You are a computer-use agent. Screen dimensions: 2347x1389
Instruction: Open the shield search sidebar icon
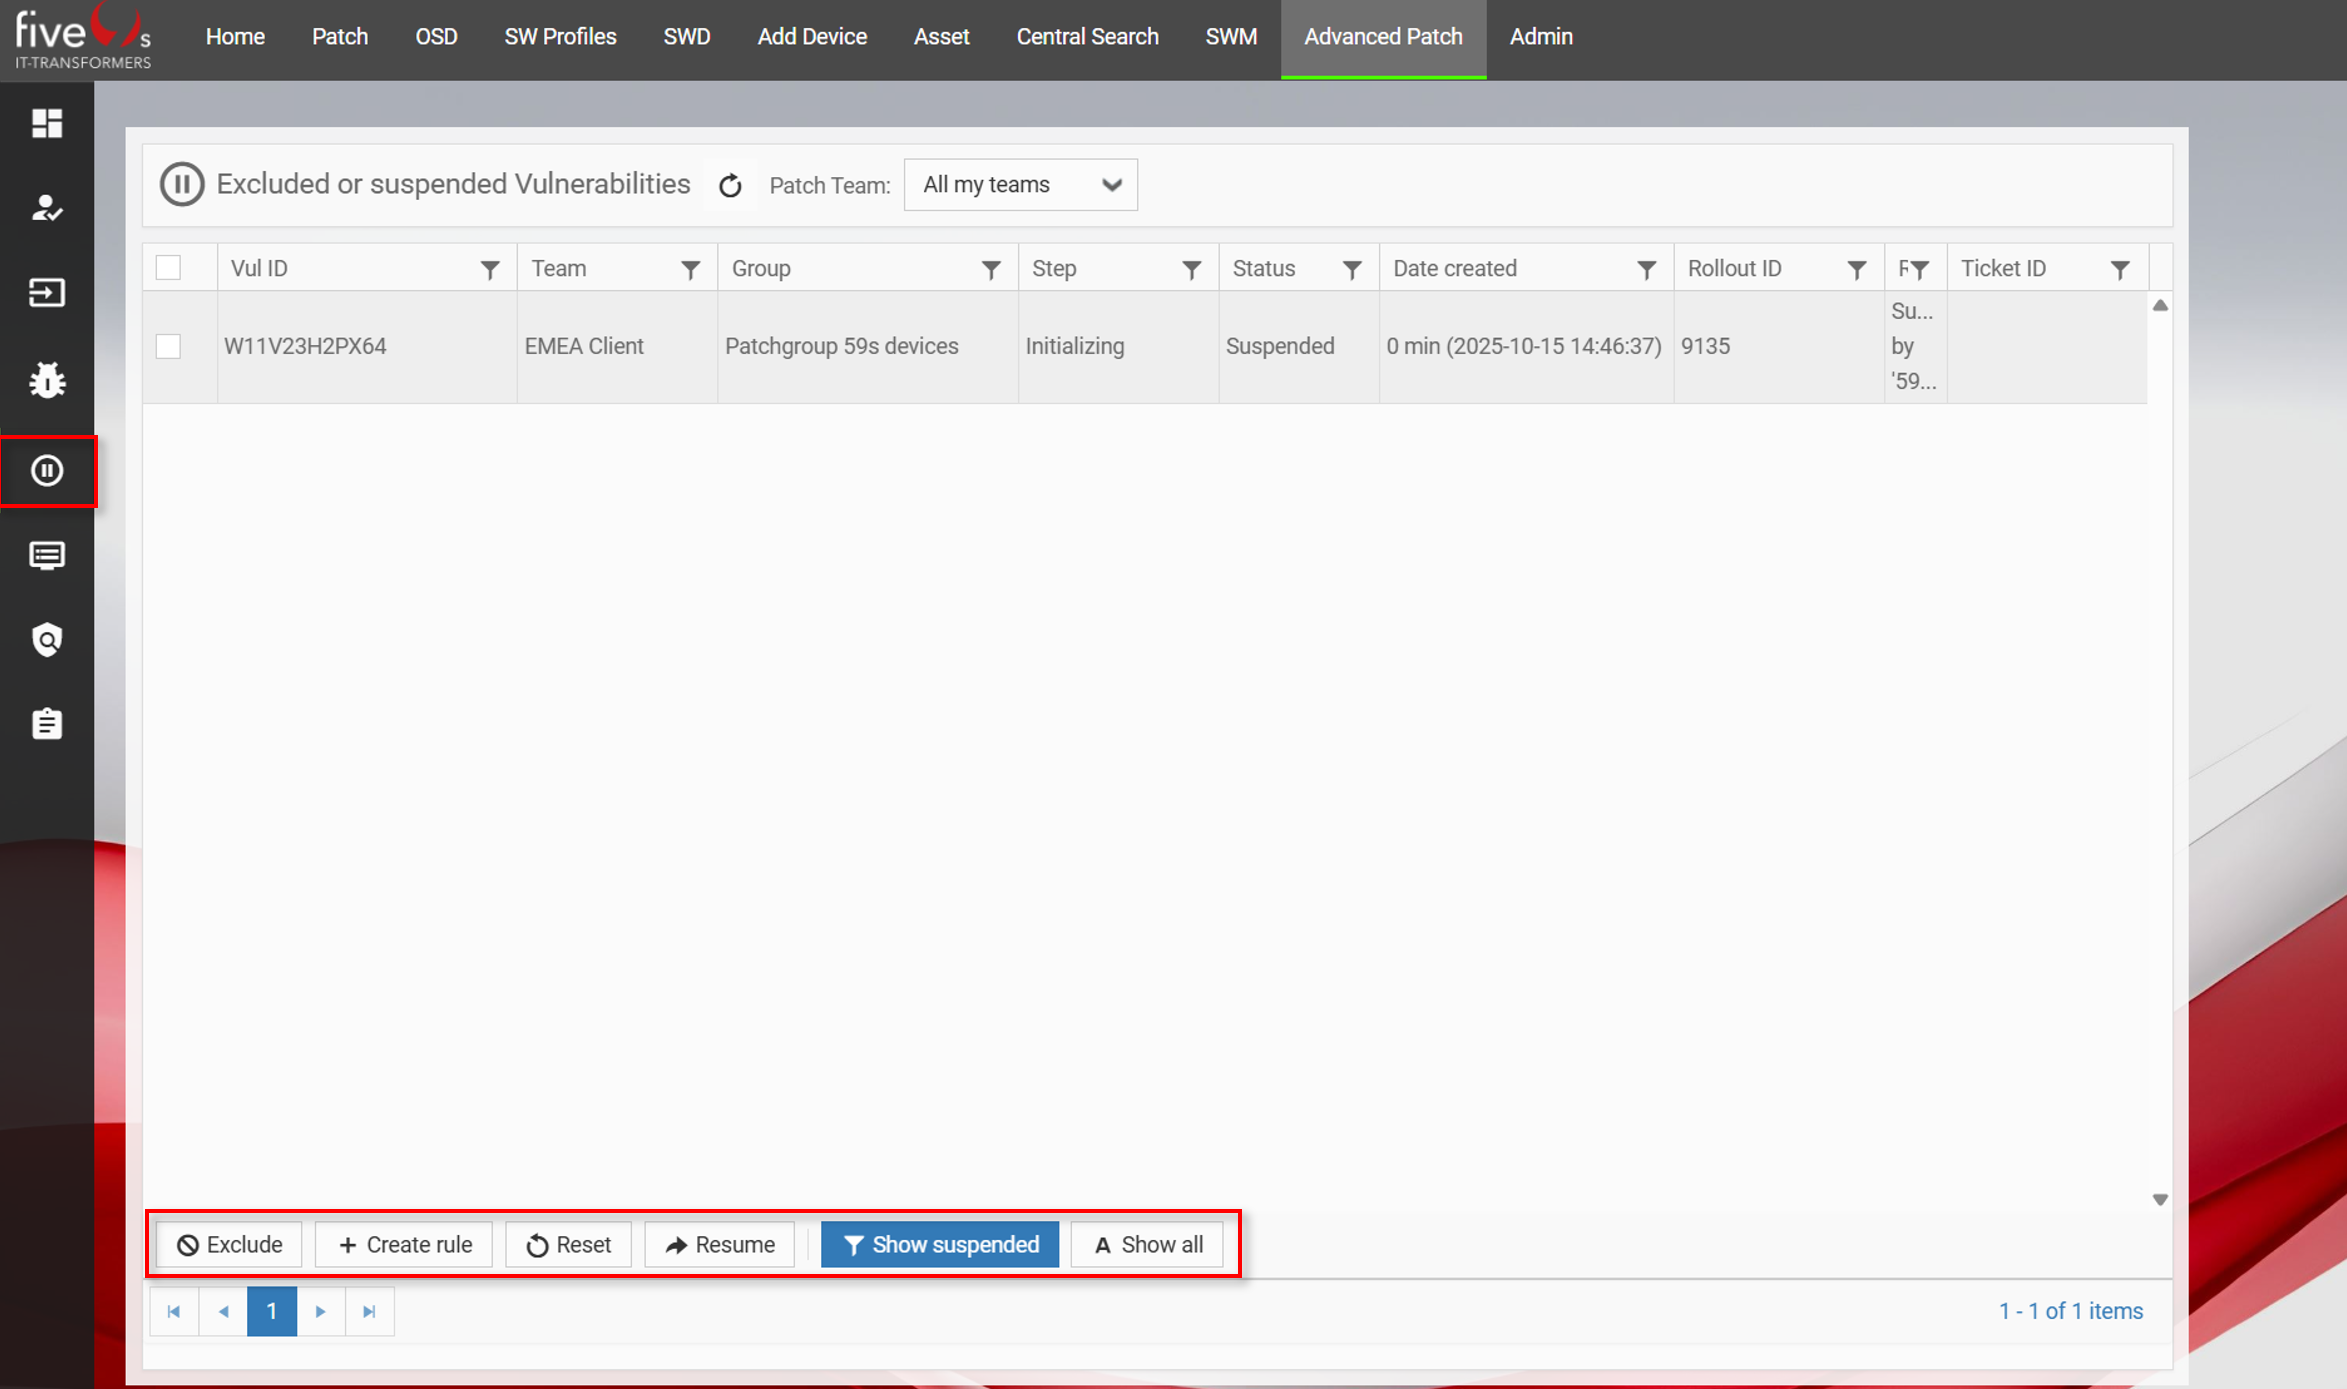[47, 640]
